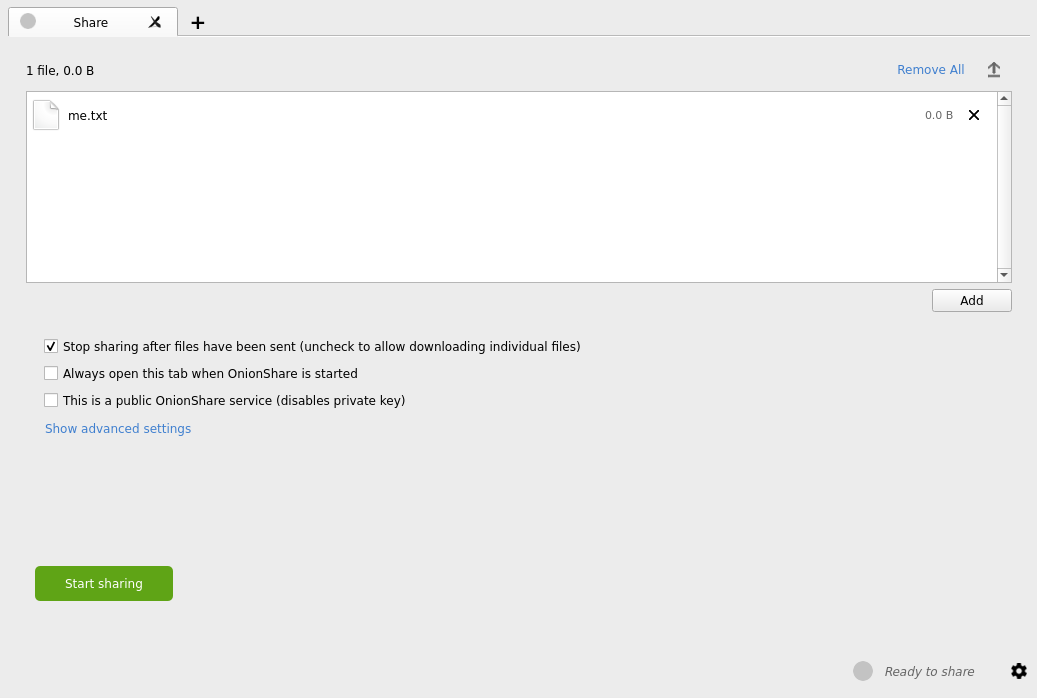Switch to the Share tab
The width and height of the screenshot is (1037, 698).
coord(91,22)
